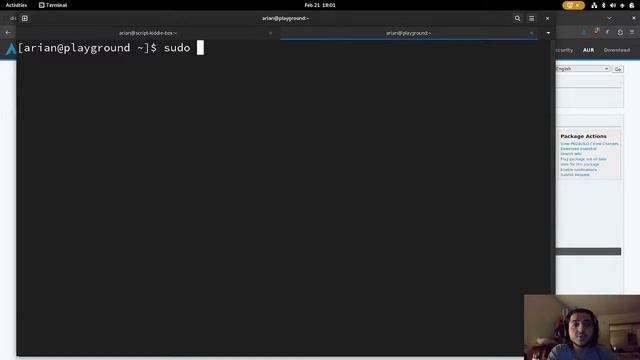Click the Submit Request link

point(575,175)
